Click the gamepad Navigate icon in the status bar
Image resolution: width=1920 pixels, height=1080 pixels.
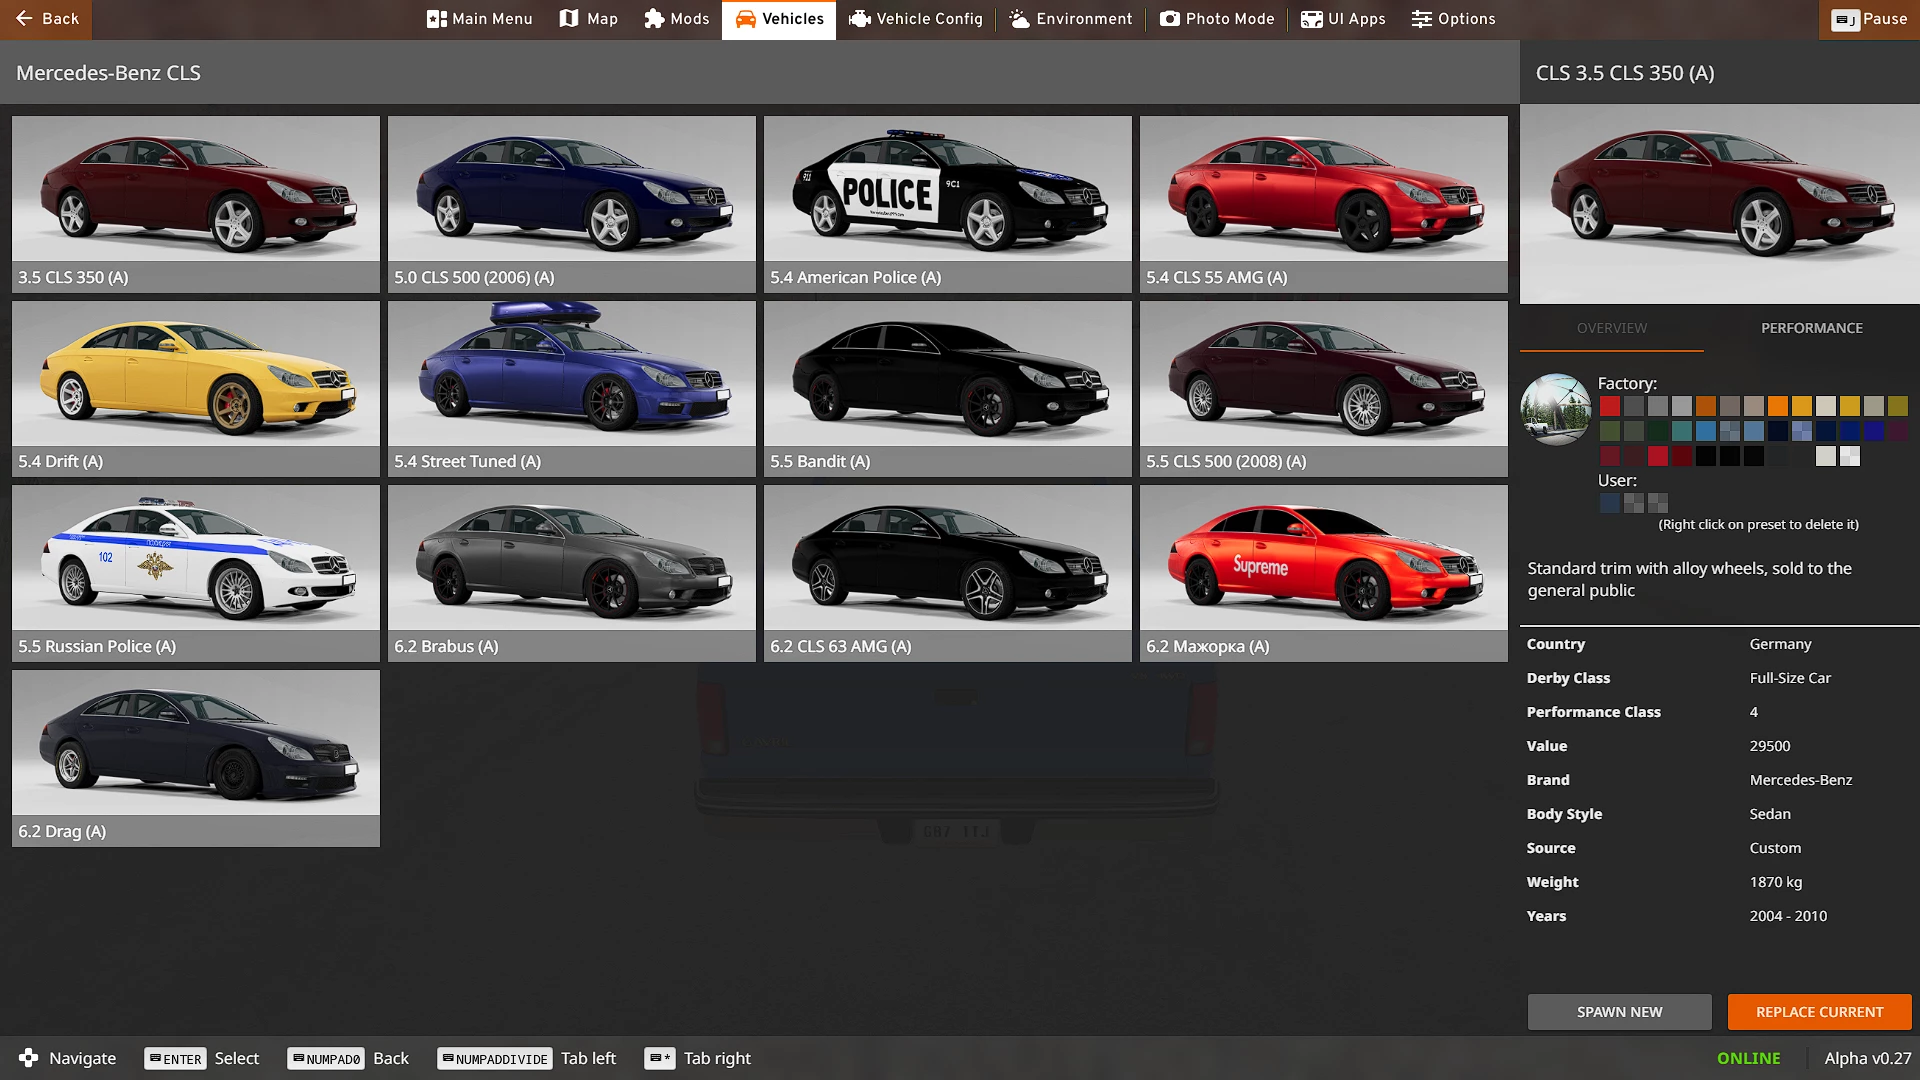(29, 1057)
